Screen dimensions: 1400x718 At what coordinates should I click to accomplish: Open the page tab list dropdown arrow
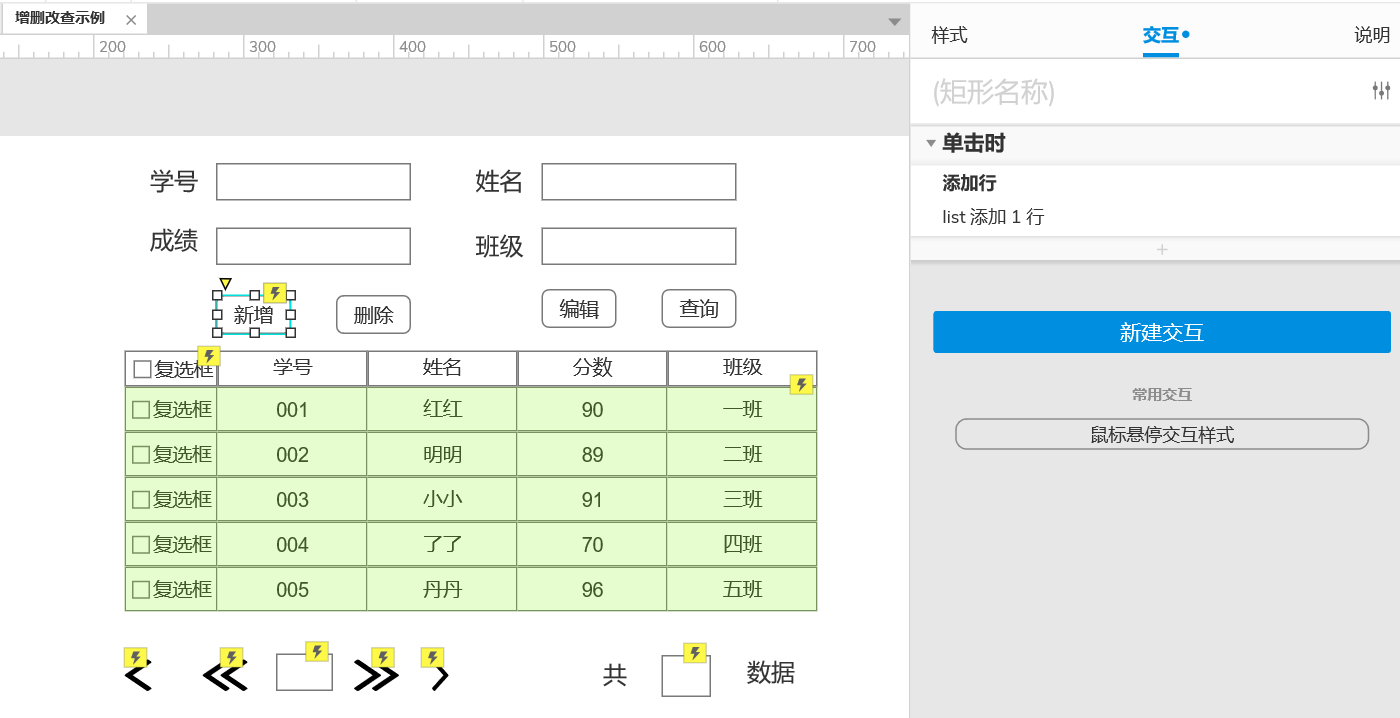tap(894, 21)
